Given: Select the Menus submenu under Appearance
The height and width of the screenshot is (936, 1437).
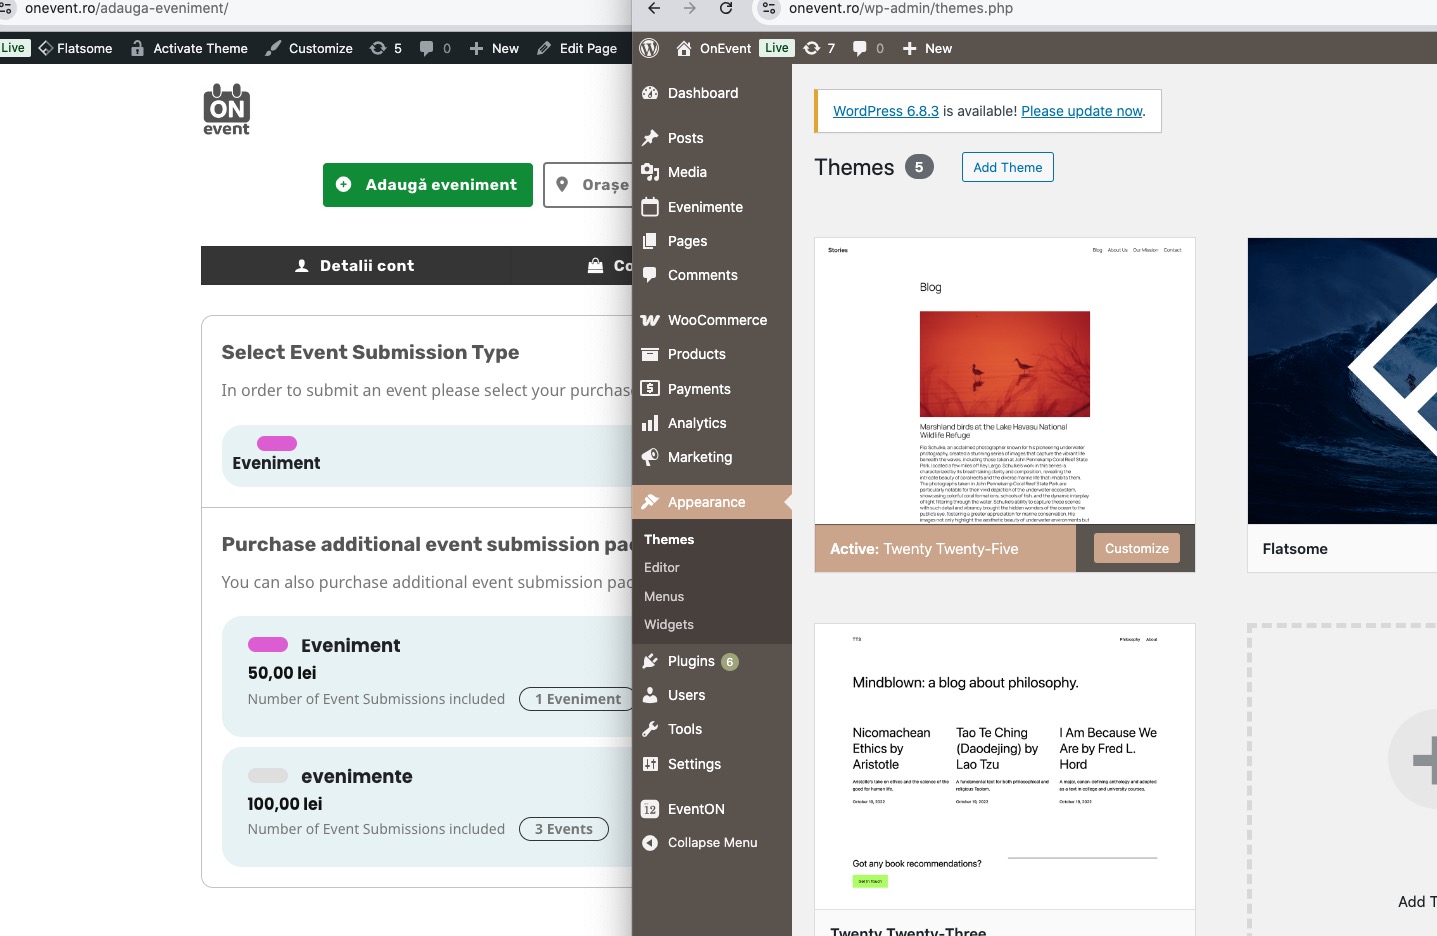Looking at the screenshot, I should click(664, 596).
